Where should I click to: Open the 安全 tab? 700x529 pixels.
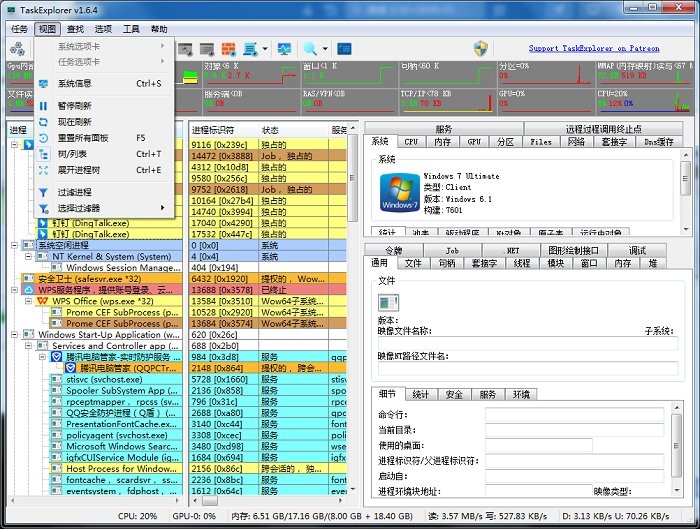point(454,395)
